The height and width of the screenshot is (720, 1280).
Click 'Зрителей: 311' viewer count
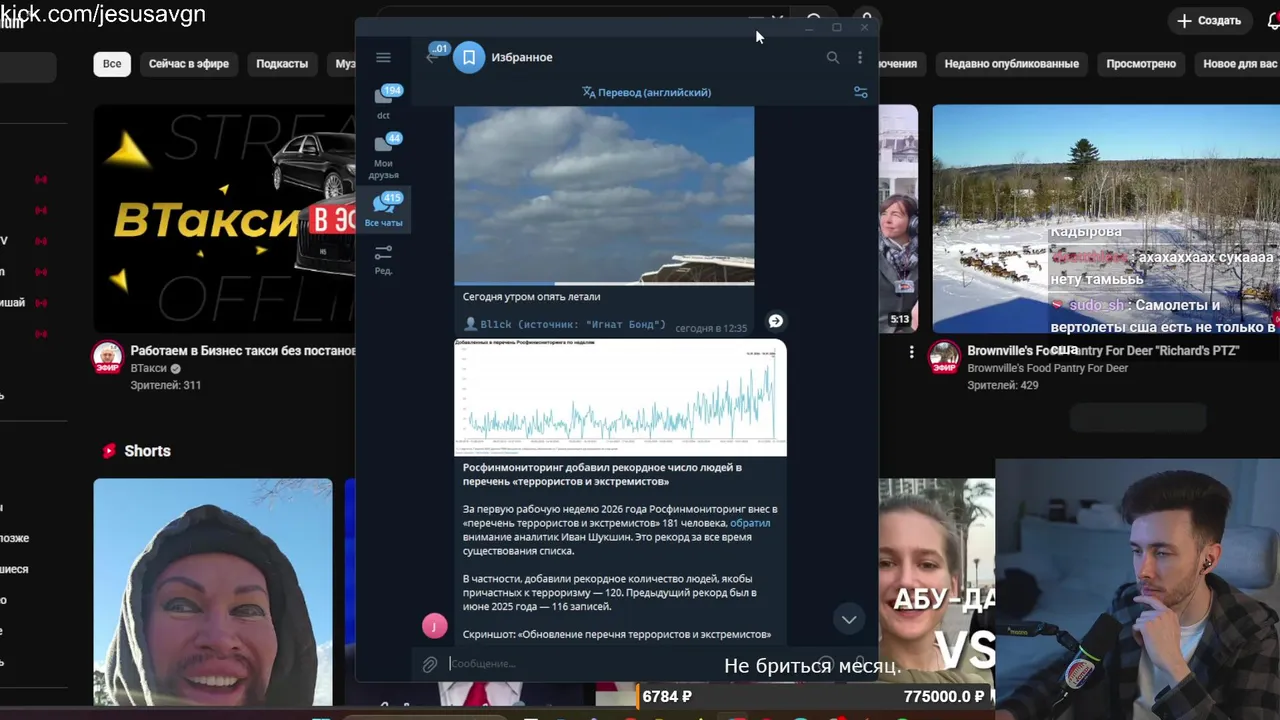tap(166, 385)
